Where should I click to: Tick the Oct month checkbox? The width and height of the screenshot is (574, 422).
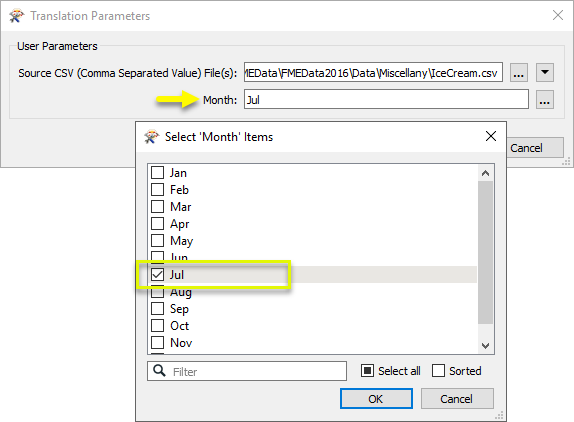(x=157, y=325)
